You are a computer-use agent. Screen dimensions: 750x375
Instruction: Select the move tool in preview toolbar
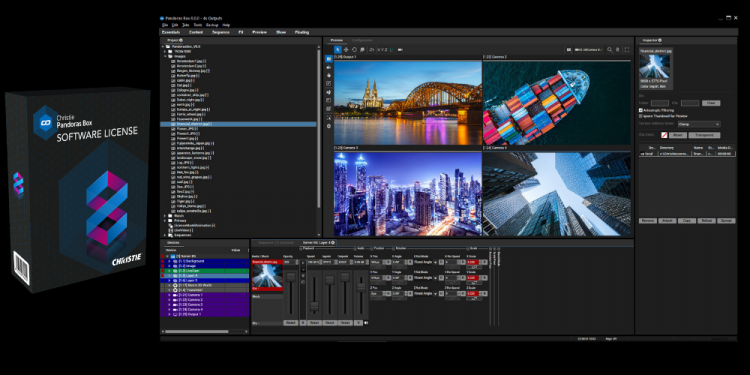[346, 50]
